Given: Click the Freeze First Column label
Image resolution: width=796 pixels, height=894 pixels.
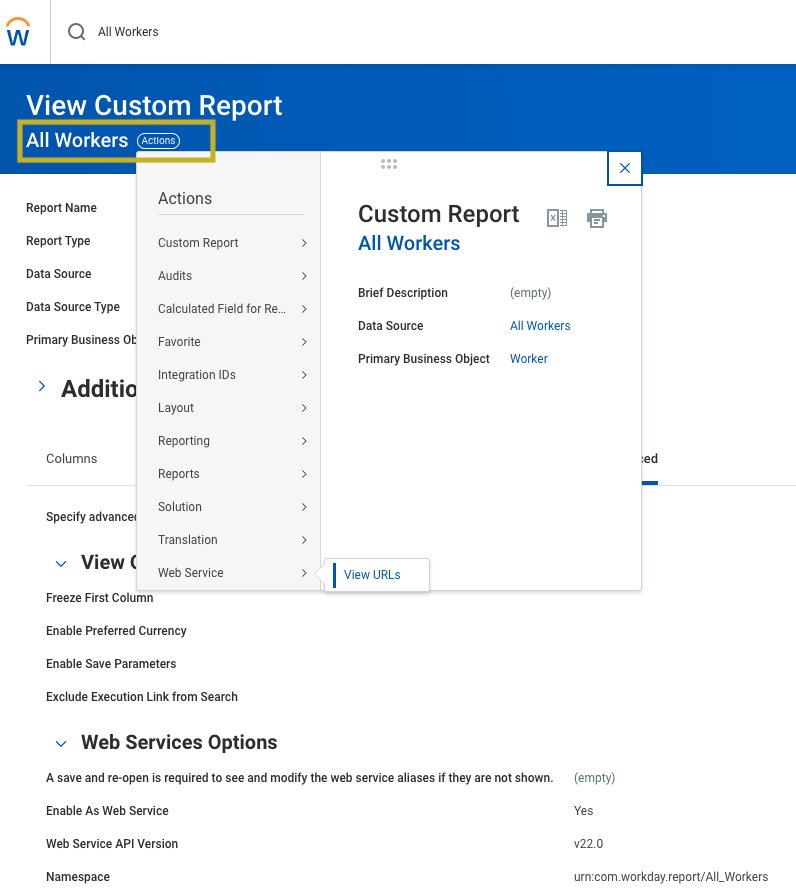Looking at the screenshot, I should pyautogui.click(x=100, y=598).
